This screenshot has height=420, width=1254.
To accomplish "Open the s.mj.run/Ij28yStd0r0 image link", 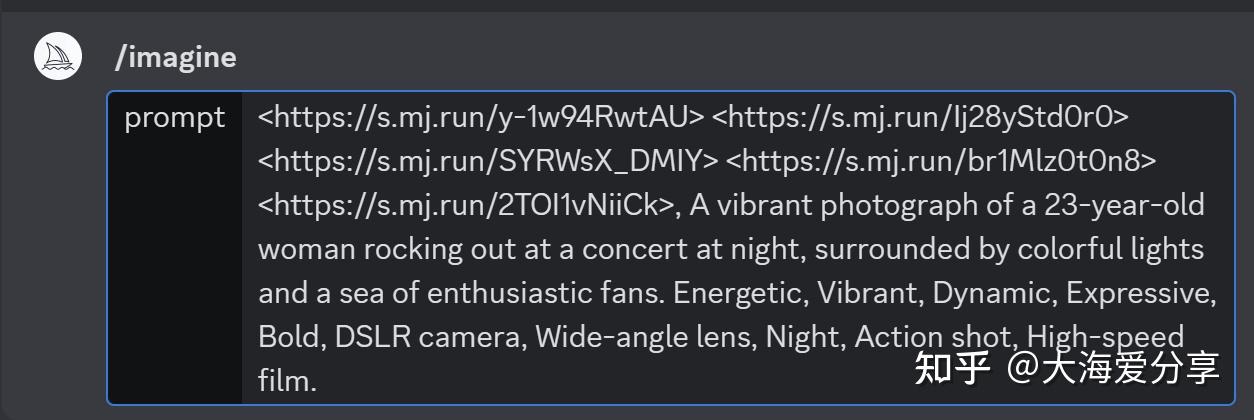I will pos(920,118).
